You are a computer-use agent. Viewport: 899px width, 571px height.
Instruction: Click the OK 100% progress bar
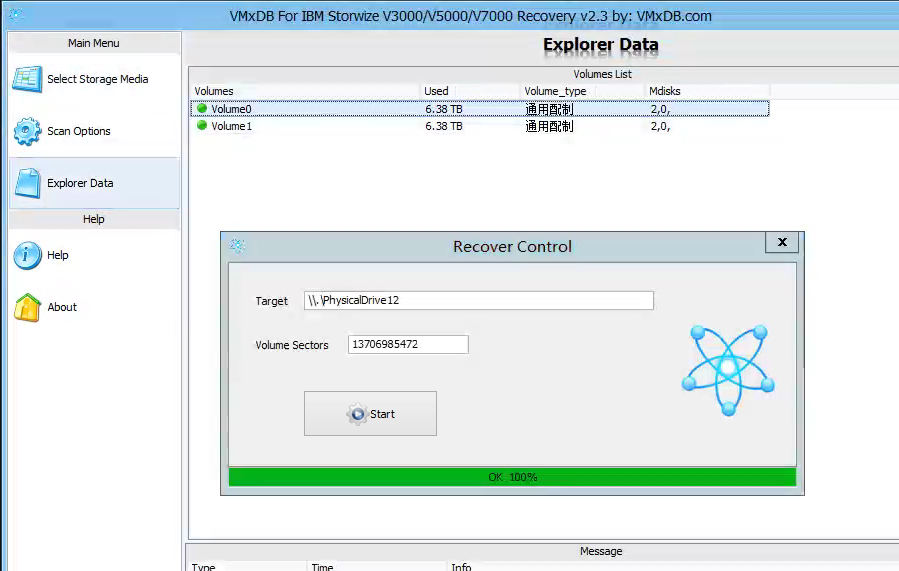[x=513, y=477]
